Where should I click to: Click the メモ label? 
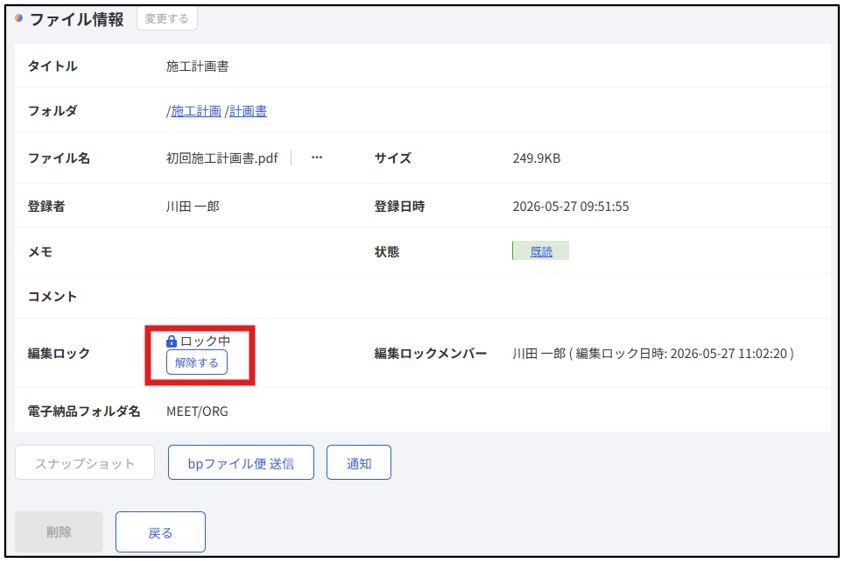pyautogui.click(x=40, y=252)
